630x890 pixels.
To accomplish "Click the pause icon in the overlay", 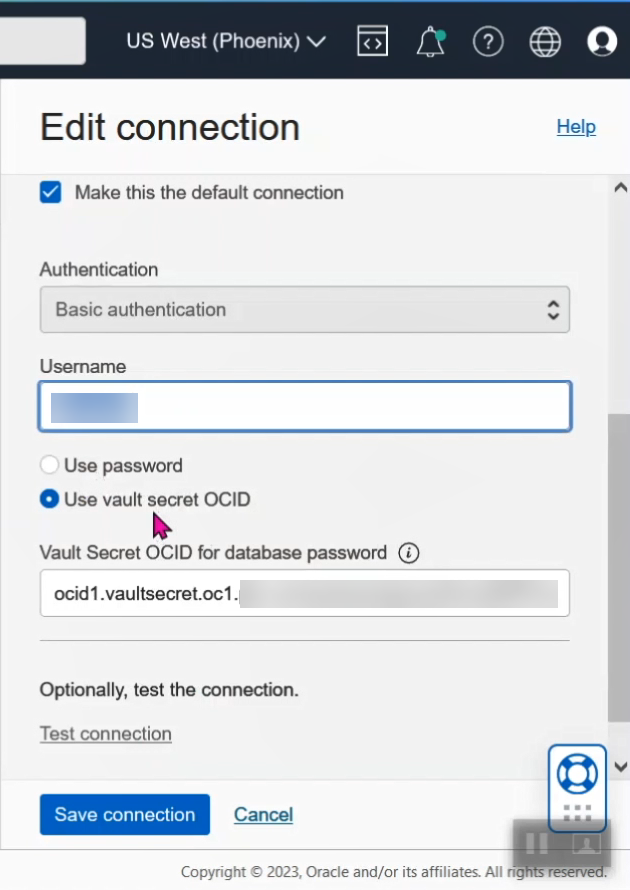I will coord(537,843).
